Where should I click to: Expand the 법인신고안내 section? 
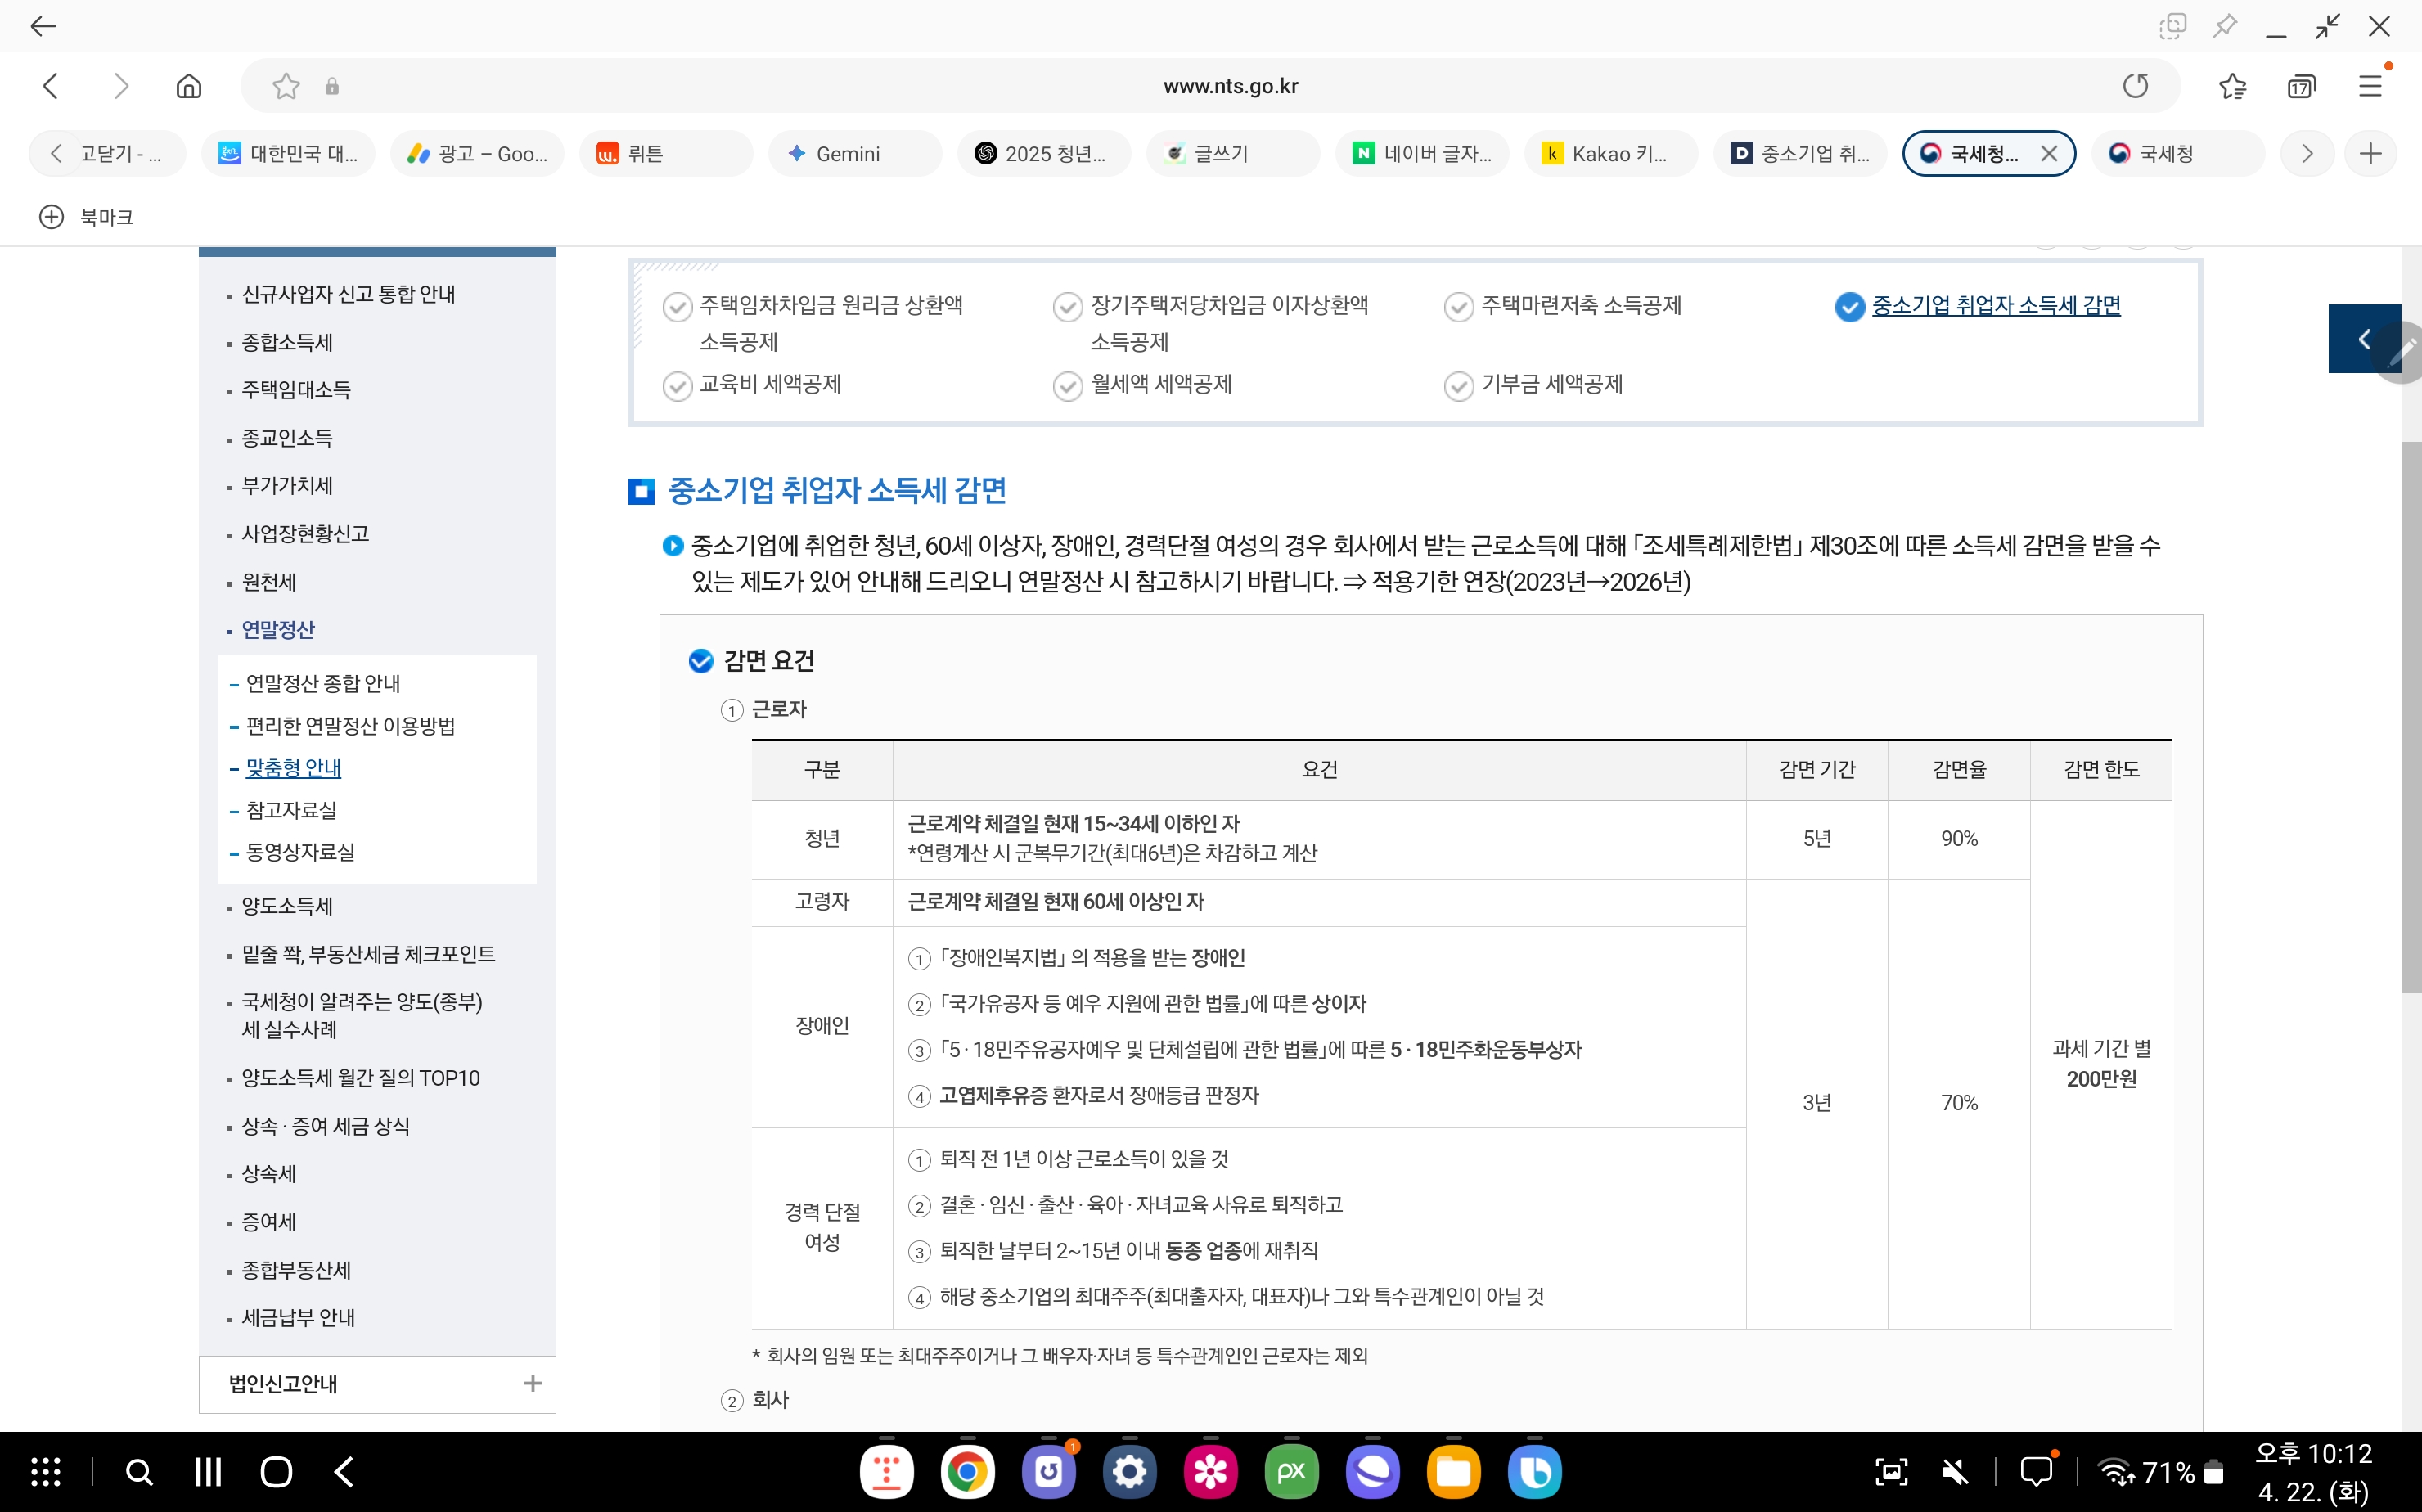(532, 1383)
